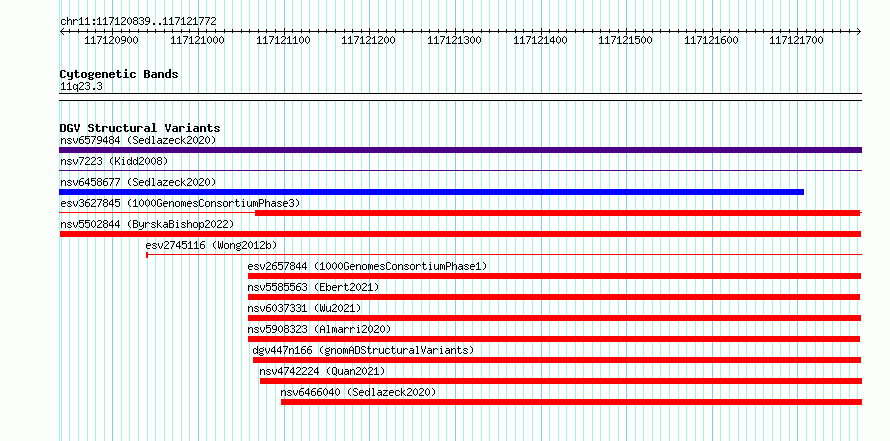The width and height of the screenshot is (890, 441).
Task: Click ruler position 117121300
Action: pos(454,40)
